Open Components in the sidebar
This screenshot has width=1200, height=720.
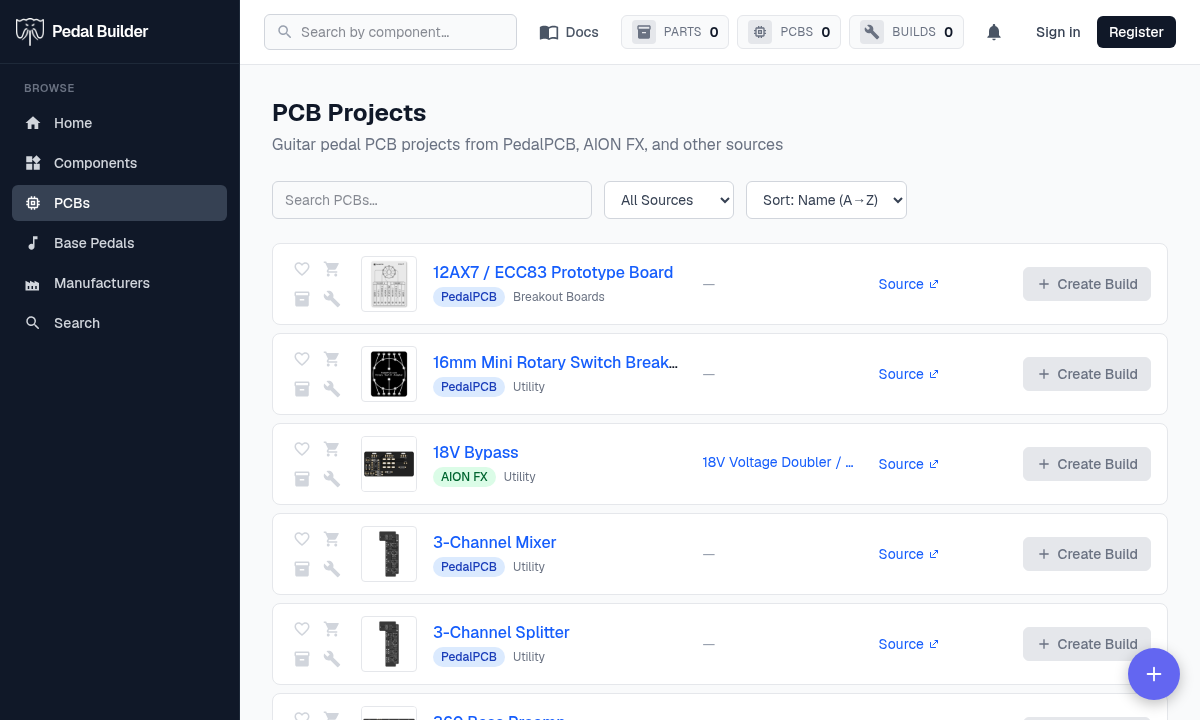coord(119,163)
